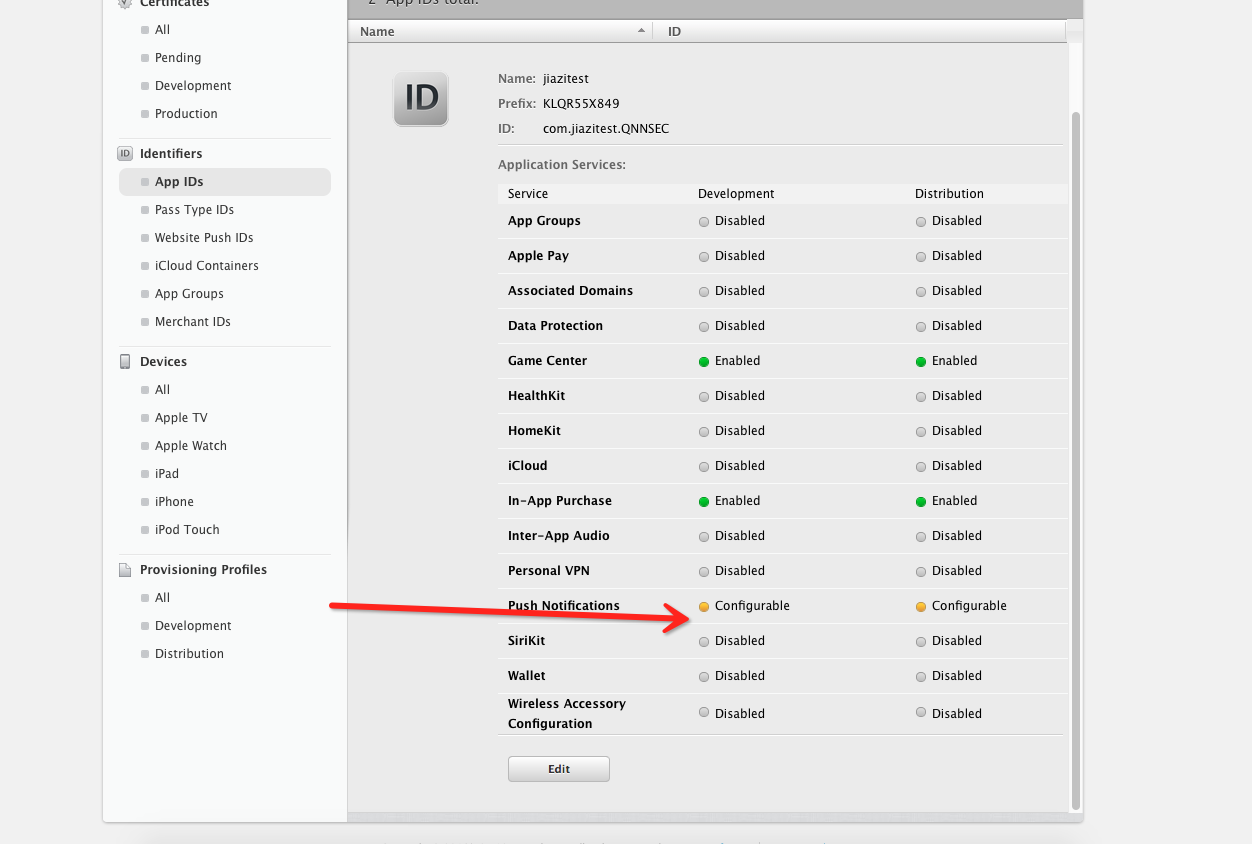1252x844 pixels.
Task: Click the Identifiers ID section icon
Action: (x=125, y=153)
